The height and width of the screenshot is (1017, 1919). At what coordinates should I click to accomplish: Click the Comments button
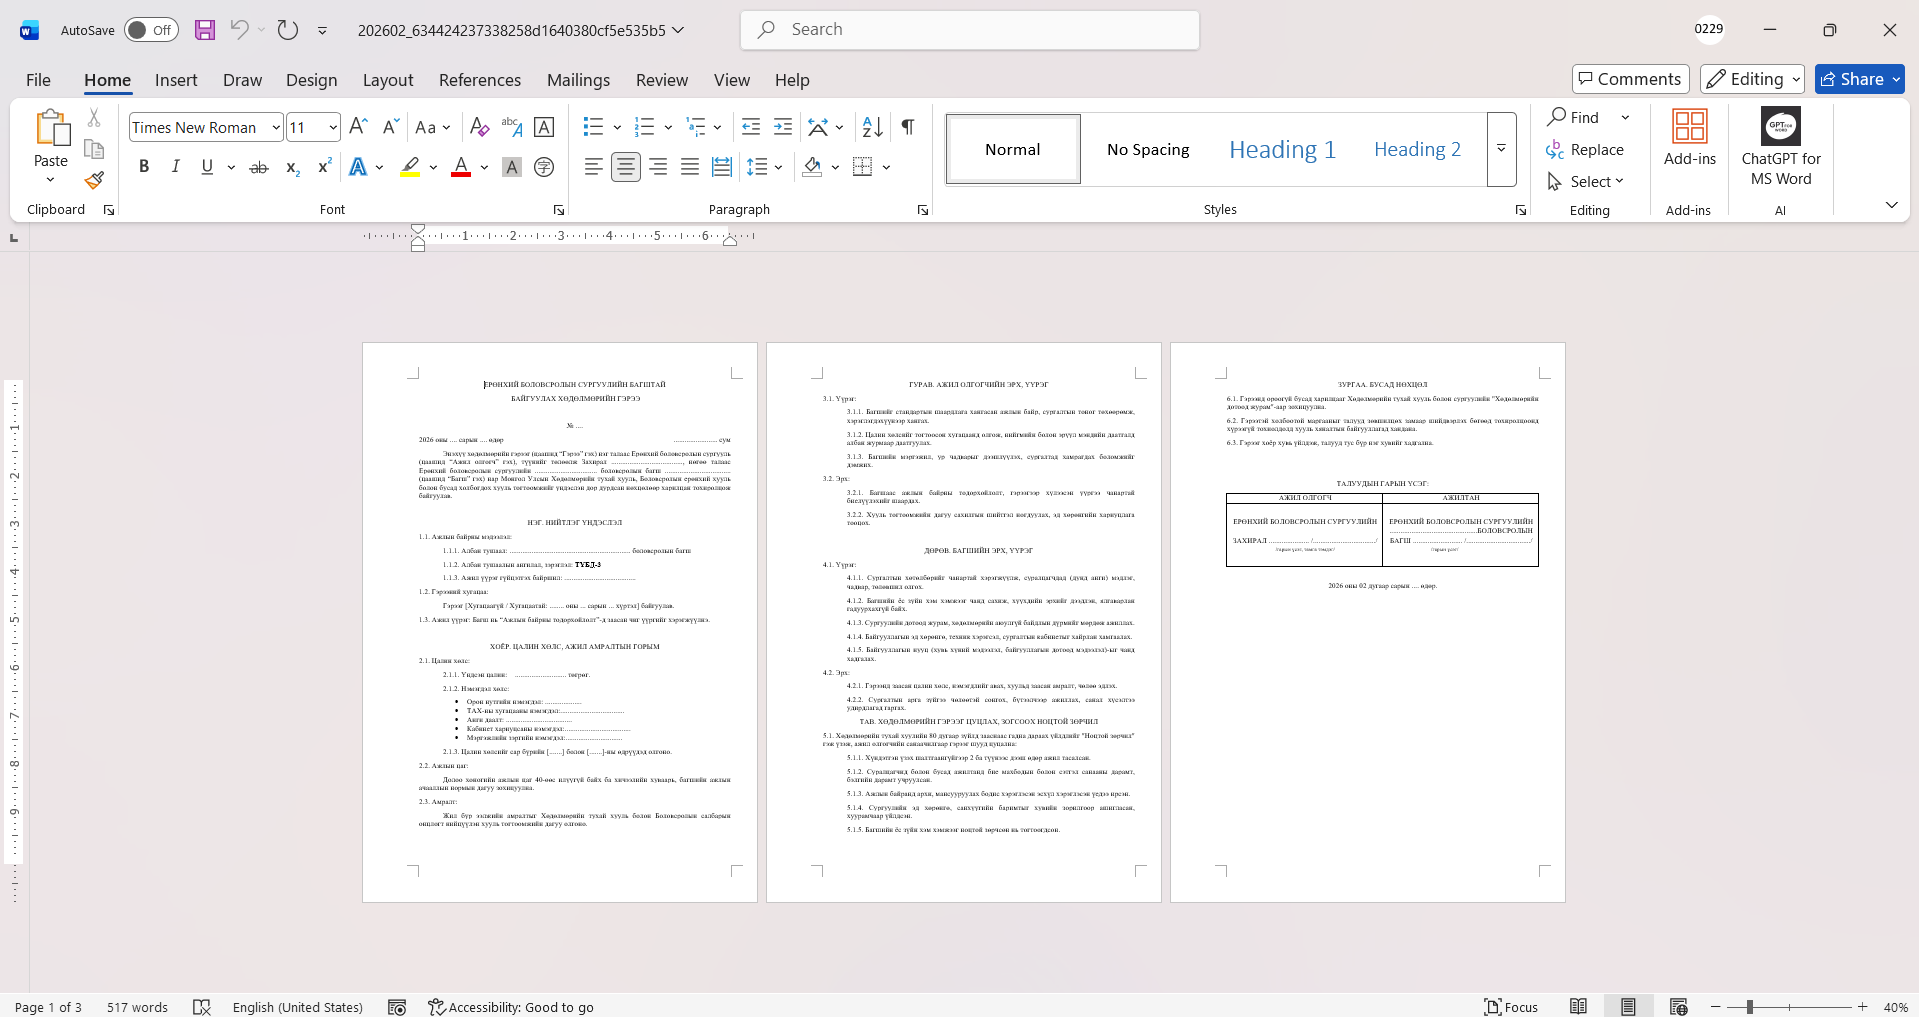pos(1630,79)
